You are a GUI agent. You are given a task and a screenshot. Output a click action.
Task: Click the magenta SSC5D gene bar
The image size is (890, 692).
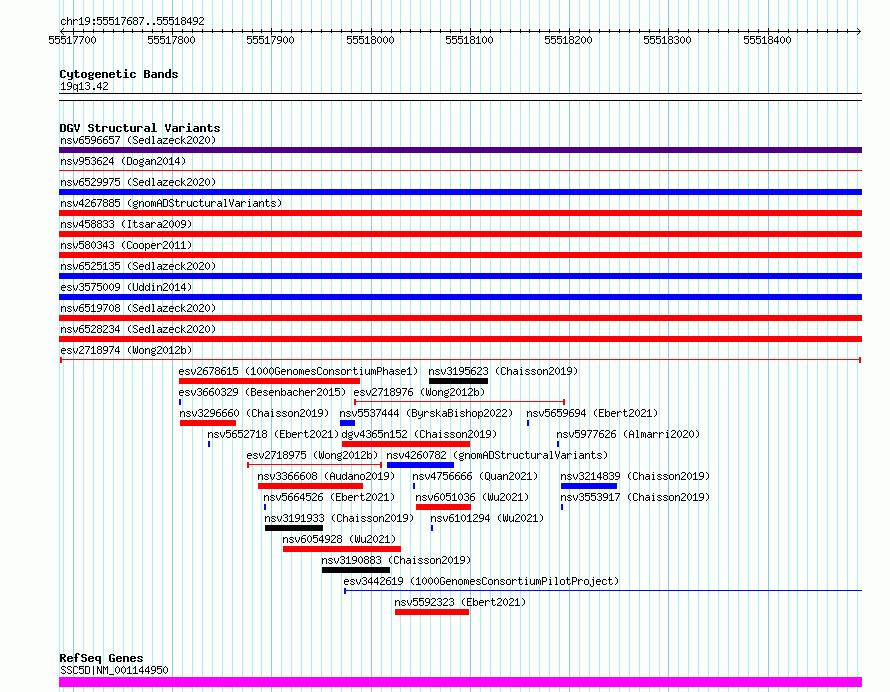(460, 682)
